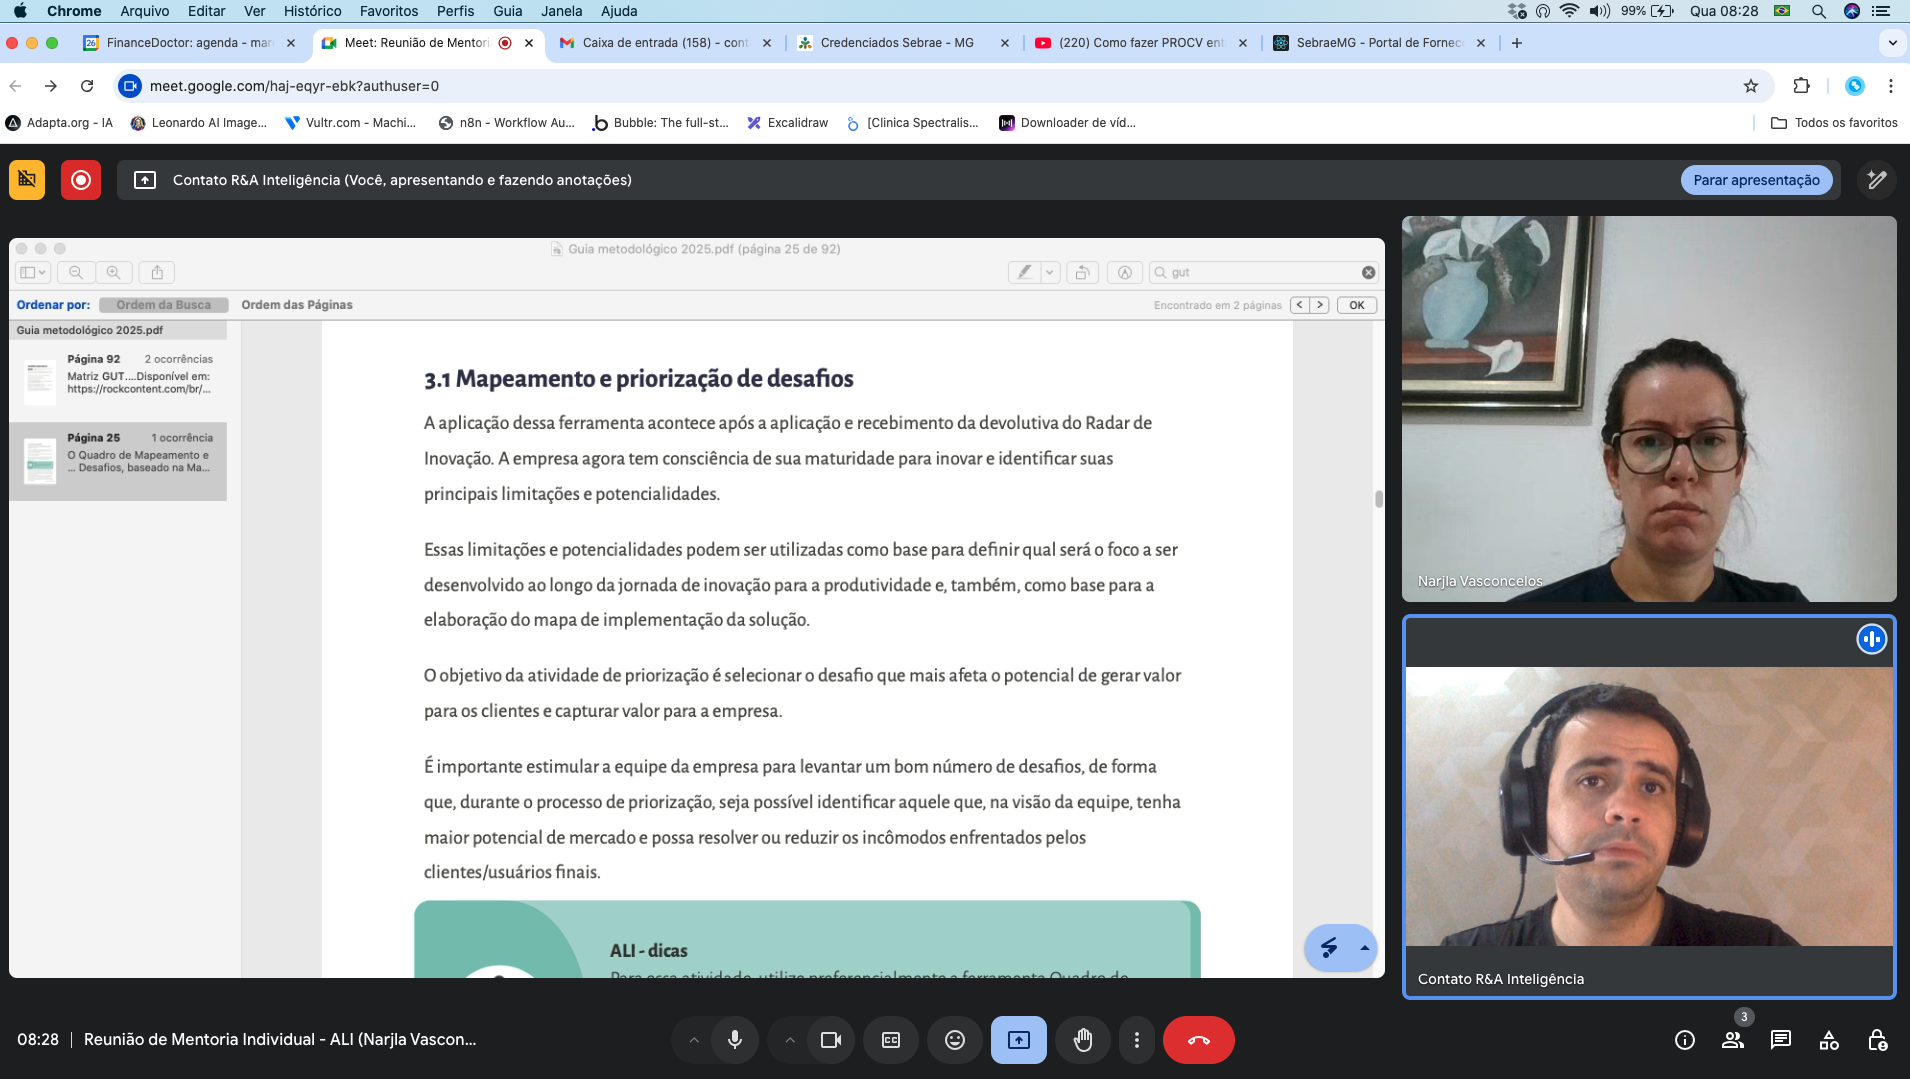Click OK in the search bar
This screenshot has width=1910, height=1079.
[1357, 305]
